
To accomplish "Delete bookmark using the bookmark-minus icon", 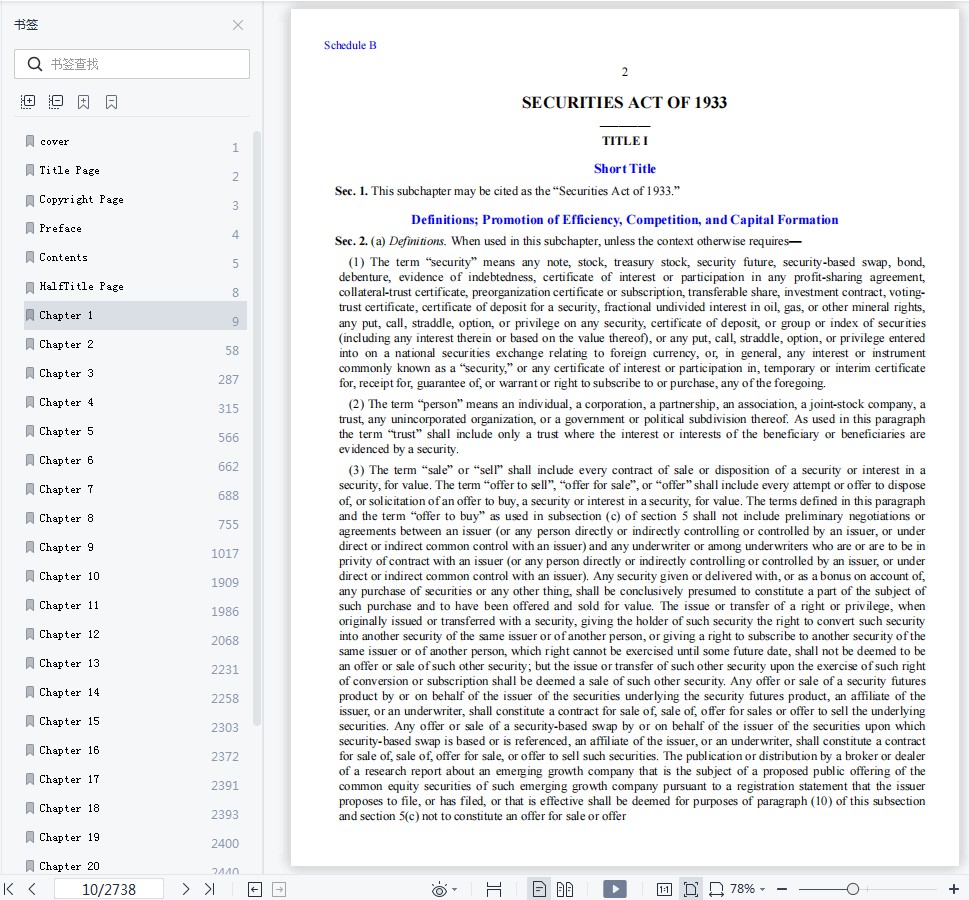I will (x=111, y=102).
